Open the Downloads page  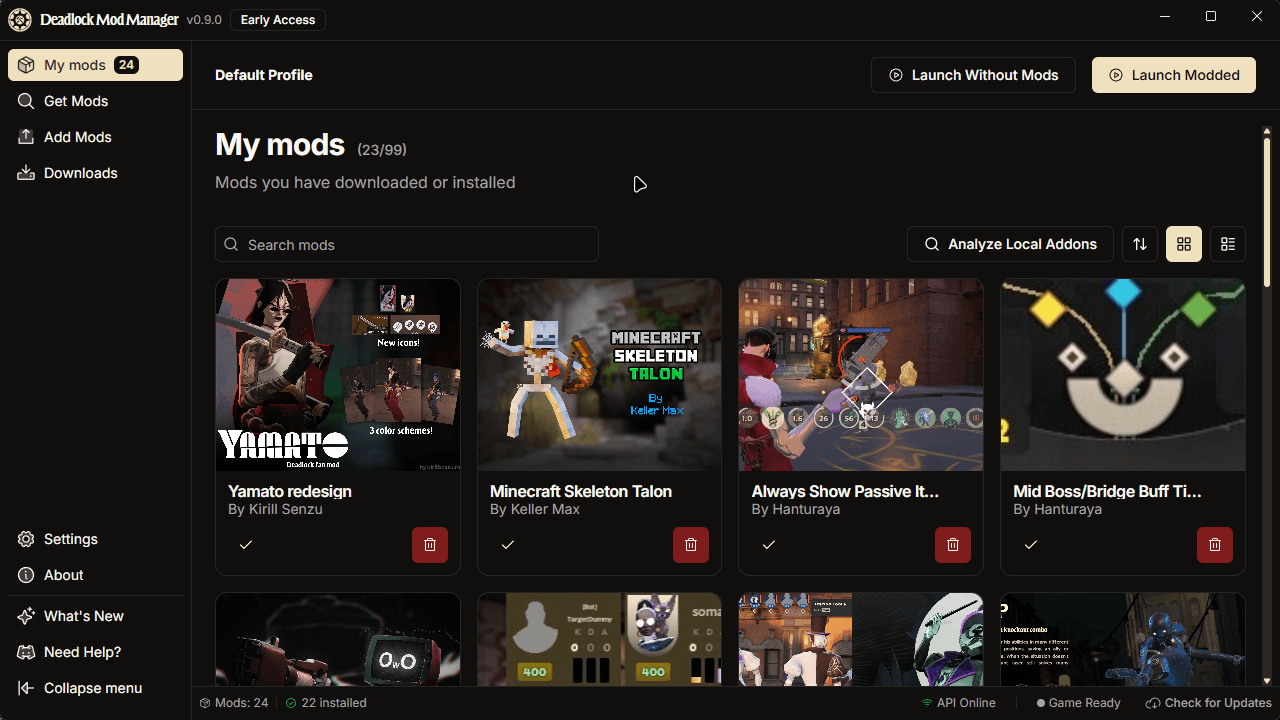coord(80,173)
